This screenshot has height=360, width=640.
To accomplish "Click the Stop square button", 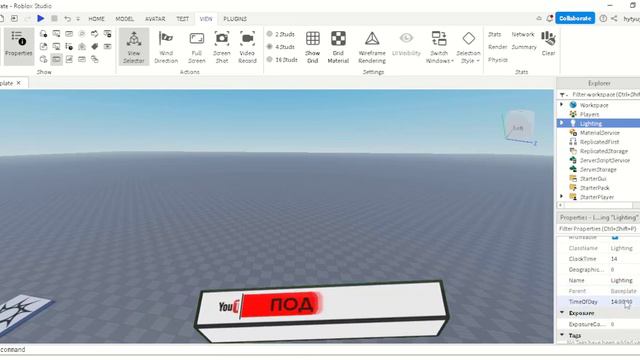I will pos(54,18).
